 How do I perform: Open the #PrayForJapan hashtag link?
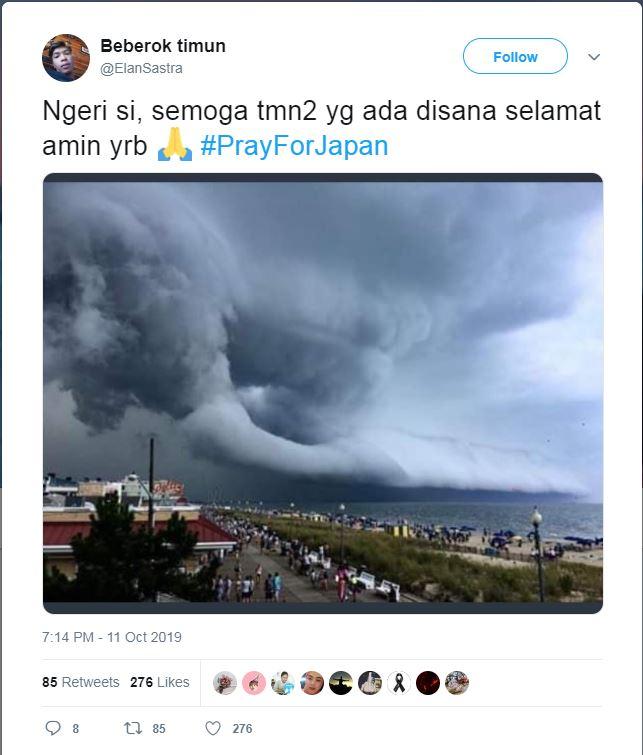pyautogui.click(x=294, y=145)
